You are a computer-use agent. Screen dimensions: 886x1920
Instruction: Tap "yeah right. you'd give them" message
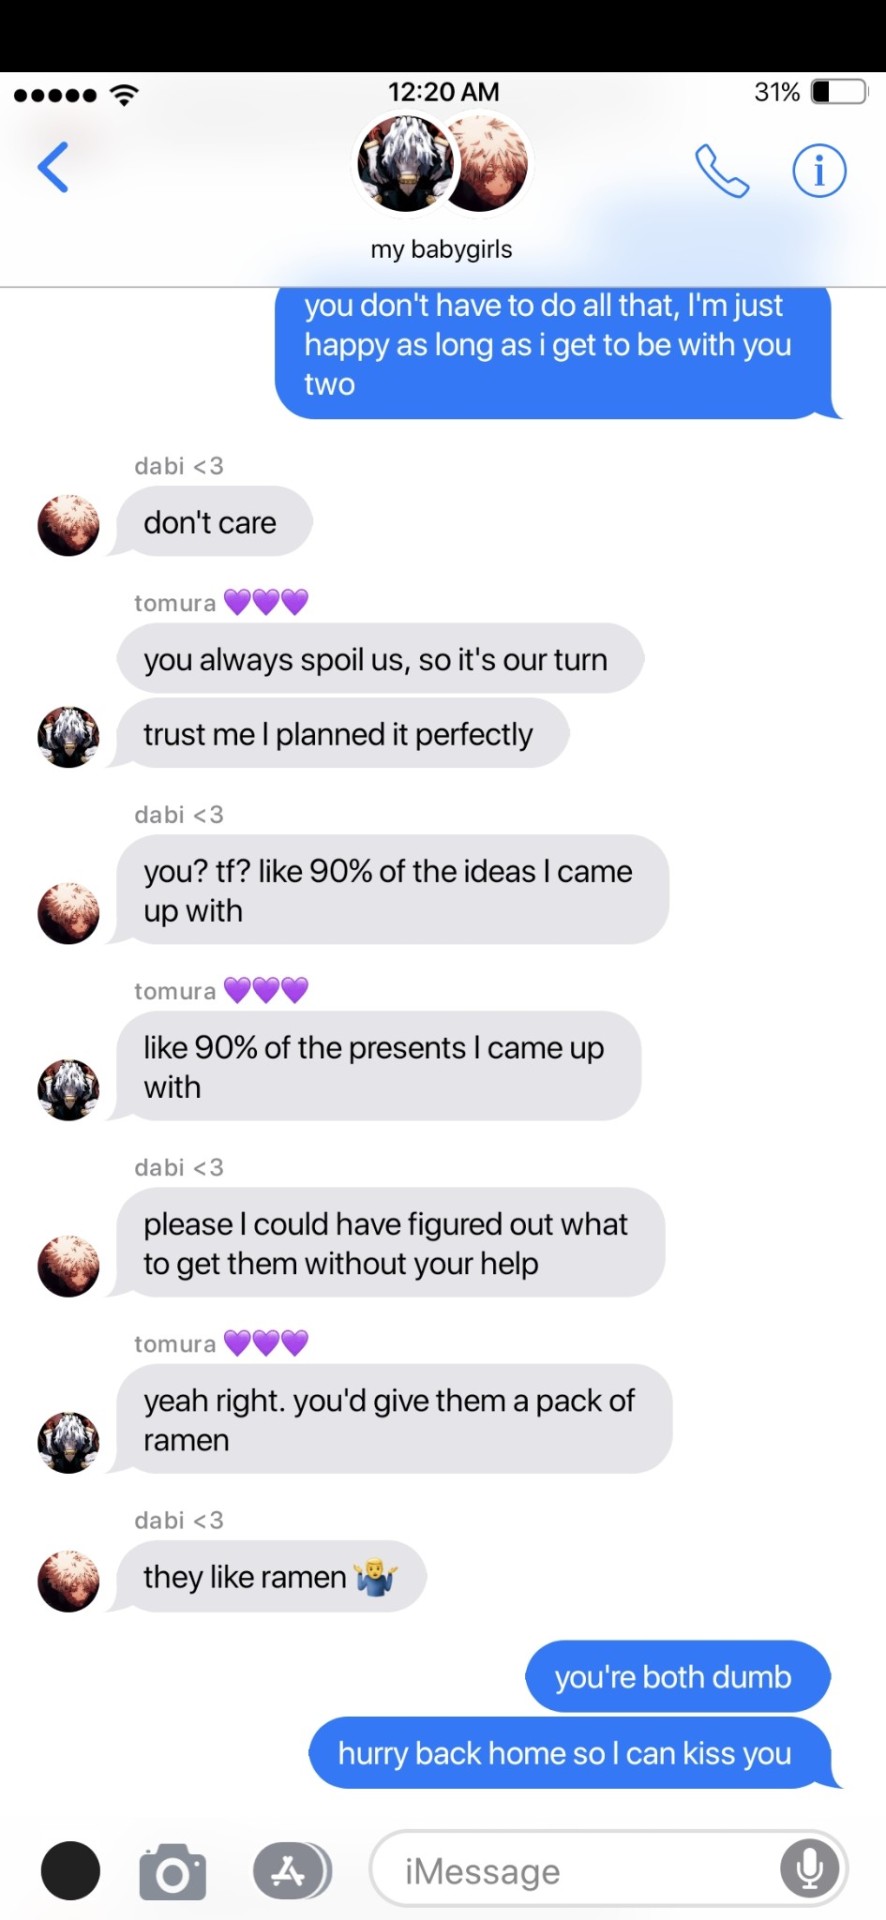392,1419
